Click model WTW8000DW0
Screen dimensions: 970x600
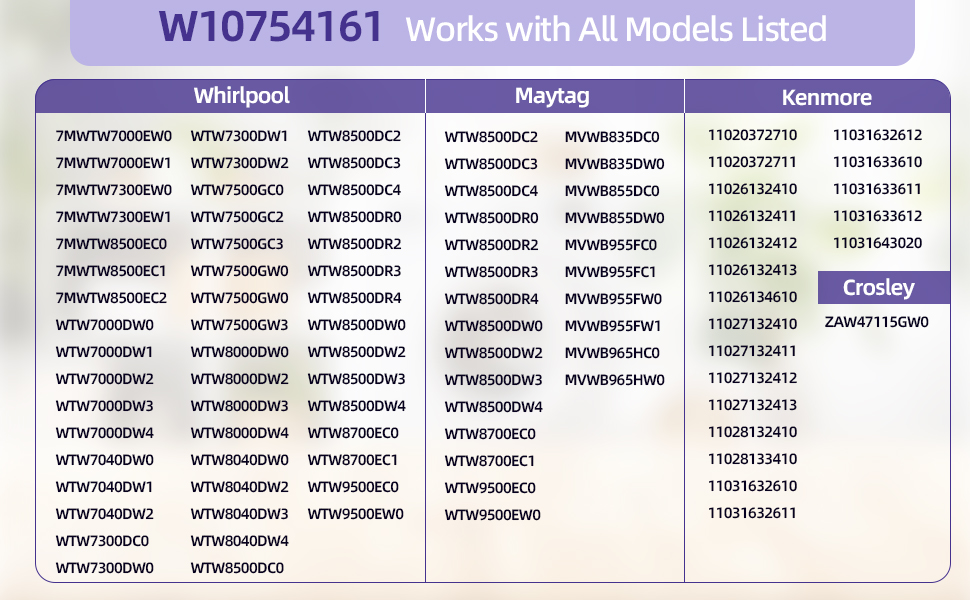click(239, 352)
